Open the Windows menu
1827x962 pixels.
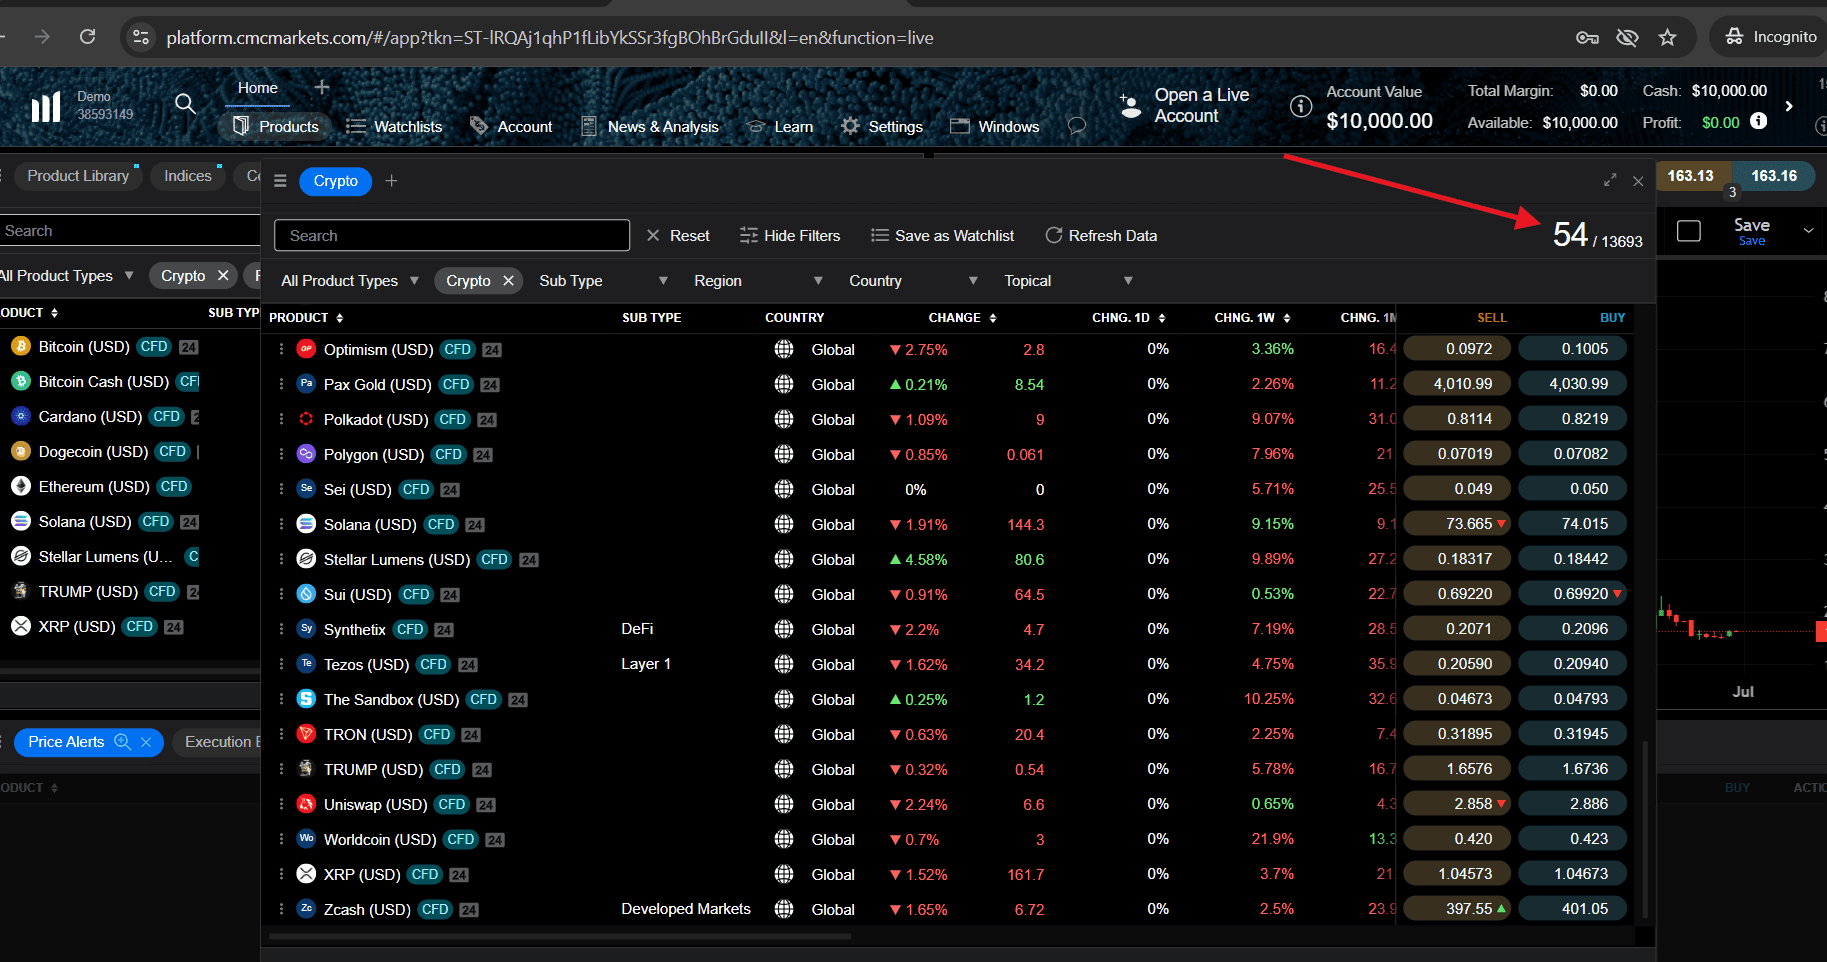[x=994, y=126]
